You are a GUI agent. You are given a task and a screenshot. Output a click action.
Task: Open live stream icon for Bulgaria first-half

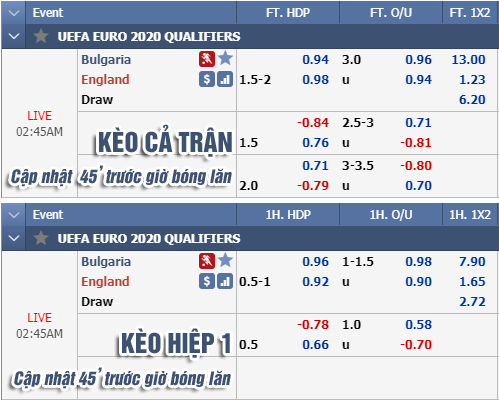[207, 261]
